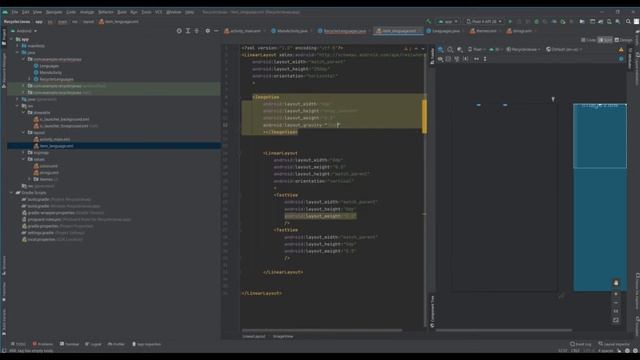Open project panel settings gear
This screenshot has height=360, width=640.
(207, 31)
